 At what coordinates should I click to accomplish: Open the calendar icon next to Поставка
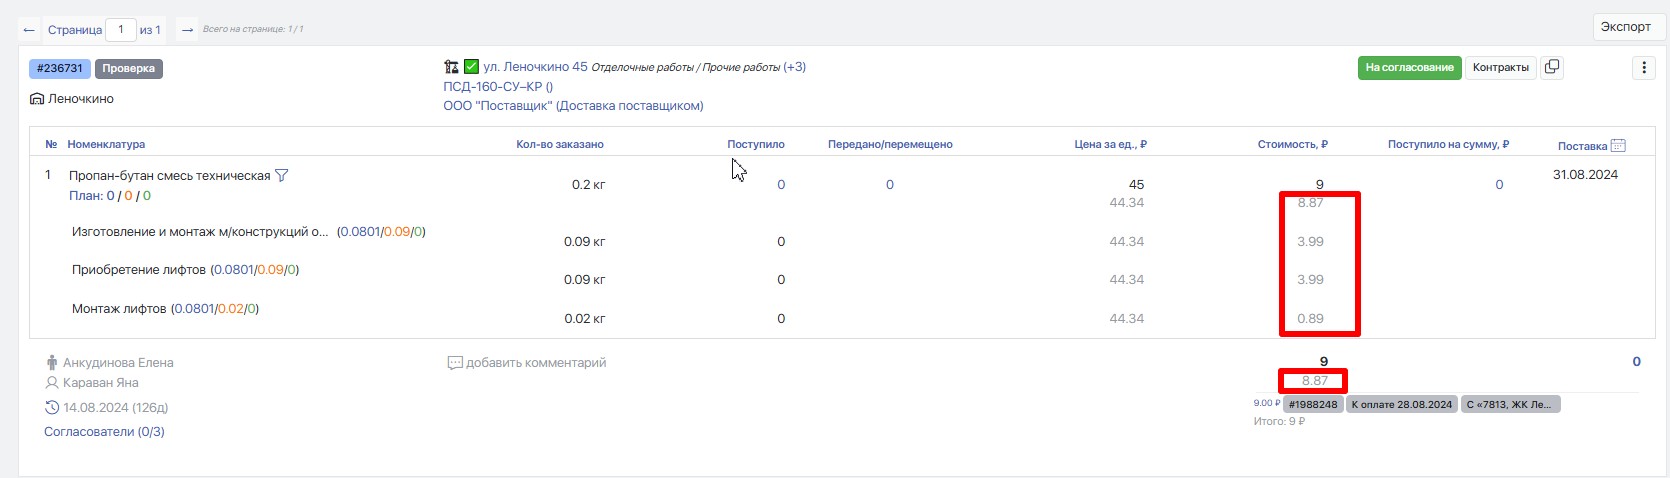pos(1618,146)
